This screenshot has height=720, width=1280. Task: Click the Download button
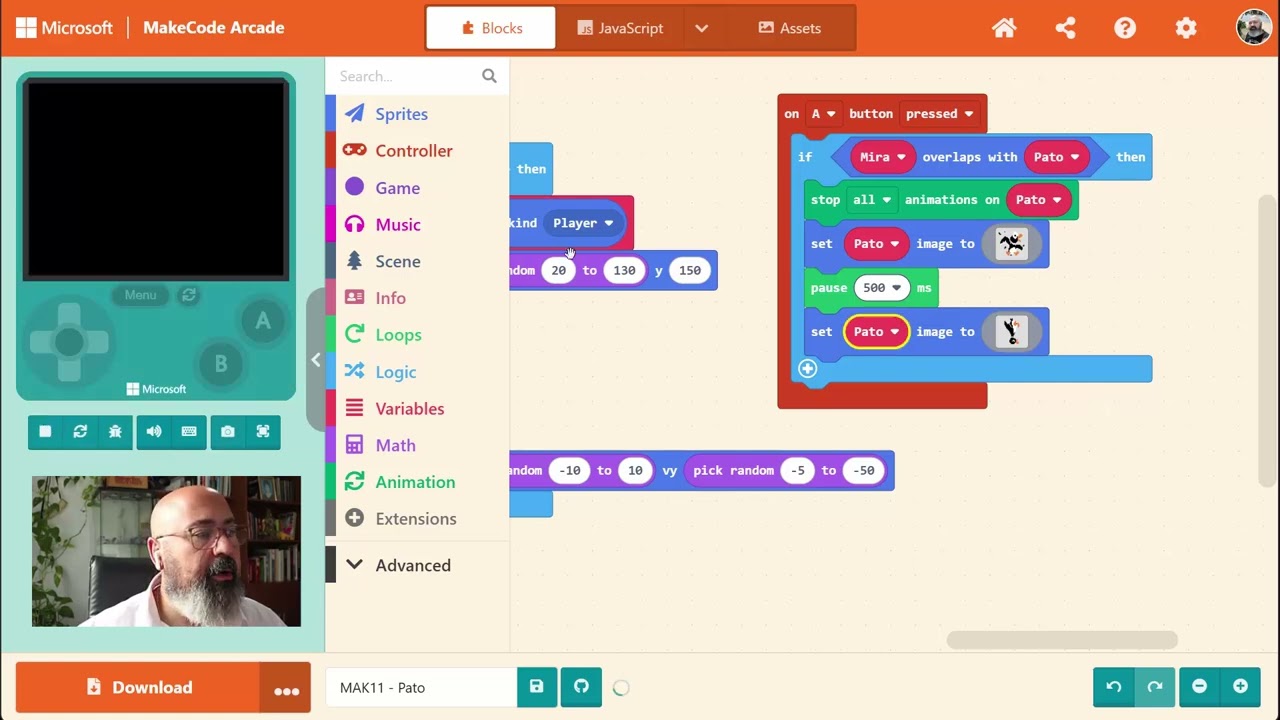[138, 687]
